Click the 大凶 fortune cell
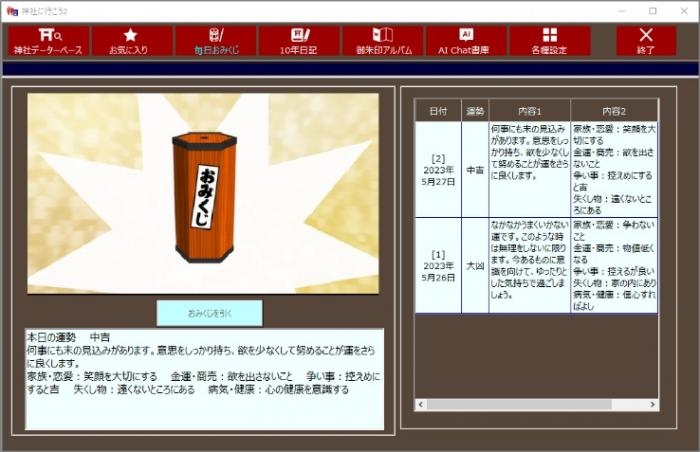The height and width of the screenshot is (452, 700). pyautogui.click(x=475, y=266)
